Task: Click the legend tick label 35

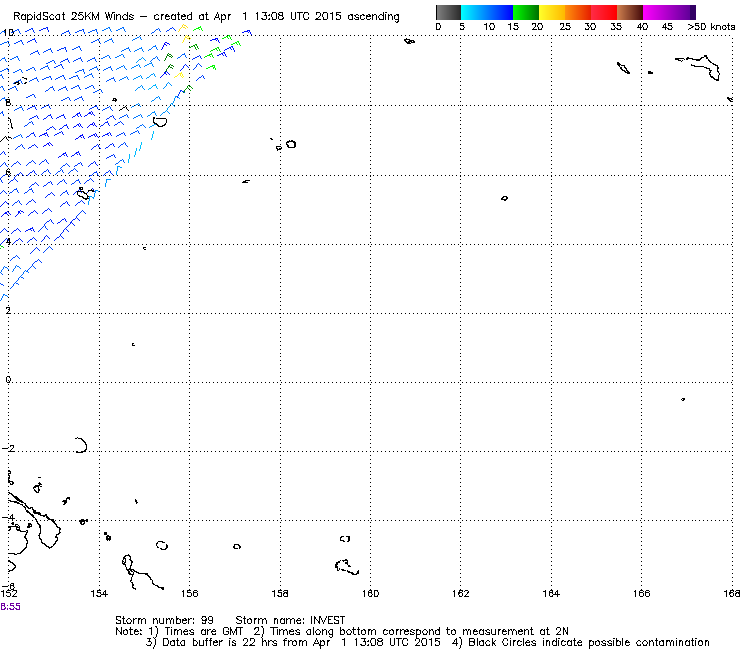Action: point(616,27)
